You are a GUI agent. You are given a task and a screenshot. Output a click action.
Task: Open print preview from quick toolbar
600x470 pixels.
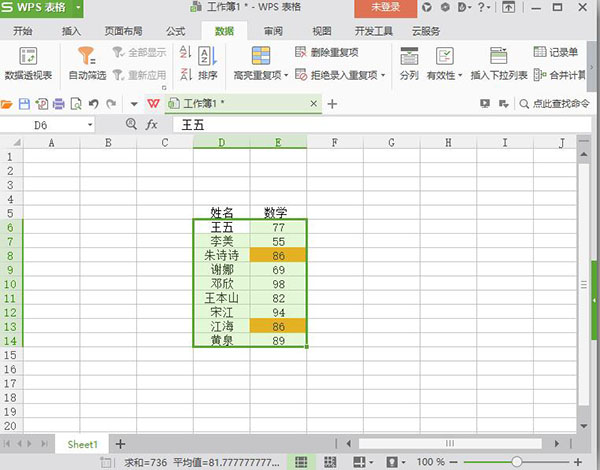click(x=76, y=104)
